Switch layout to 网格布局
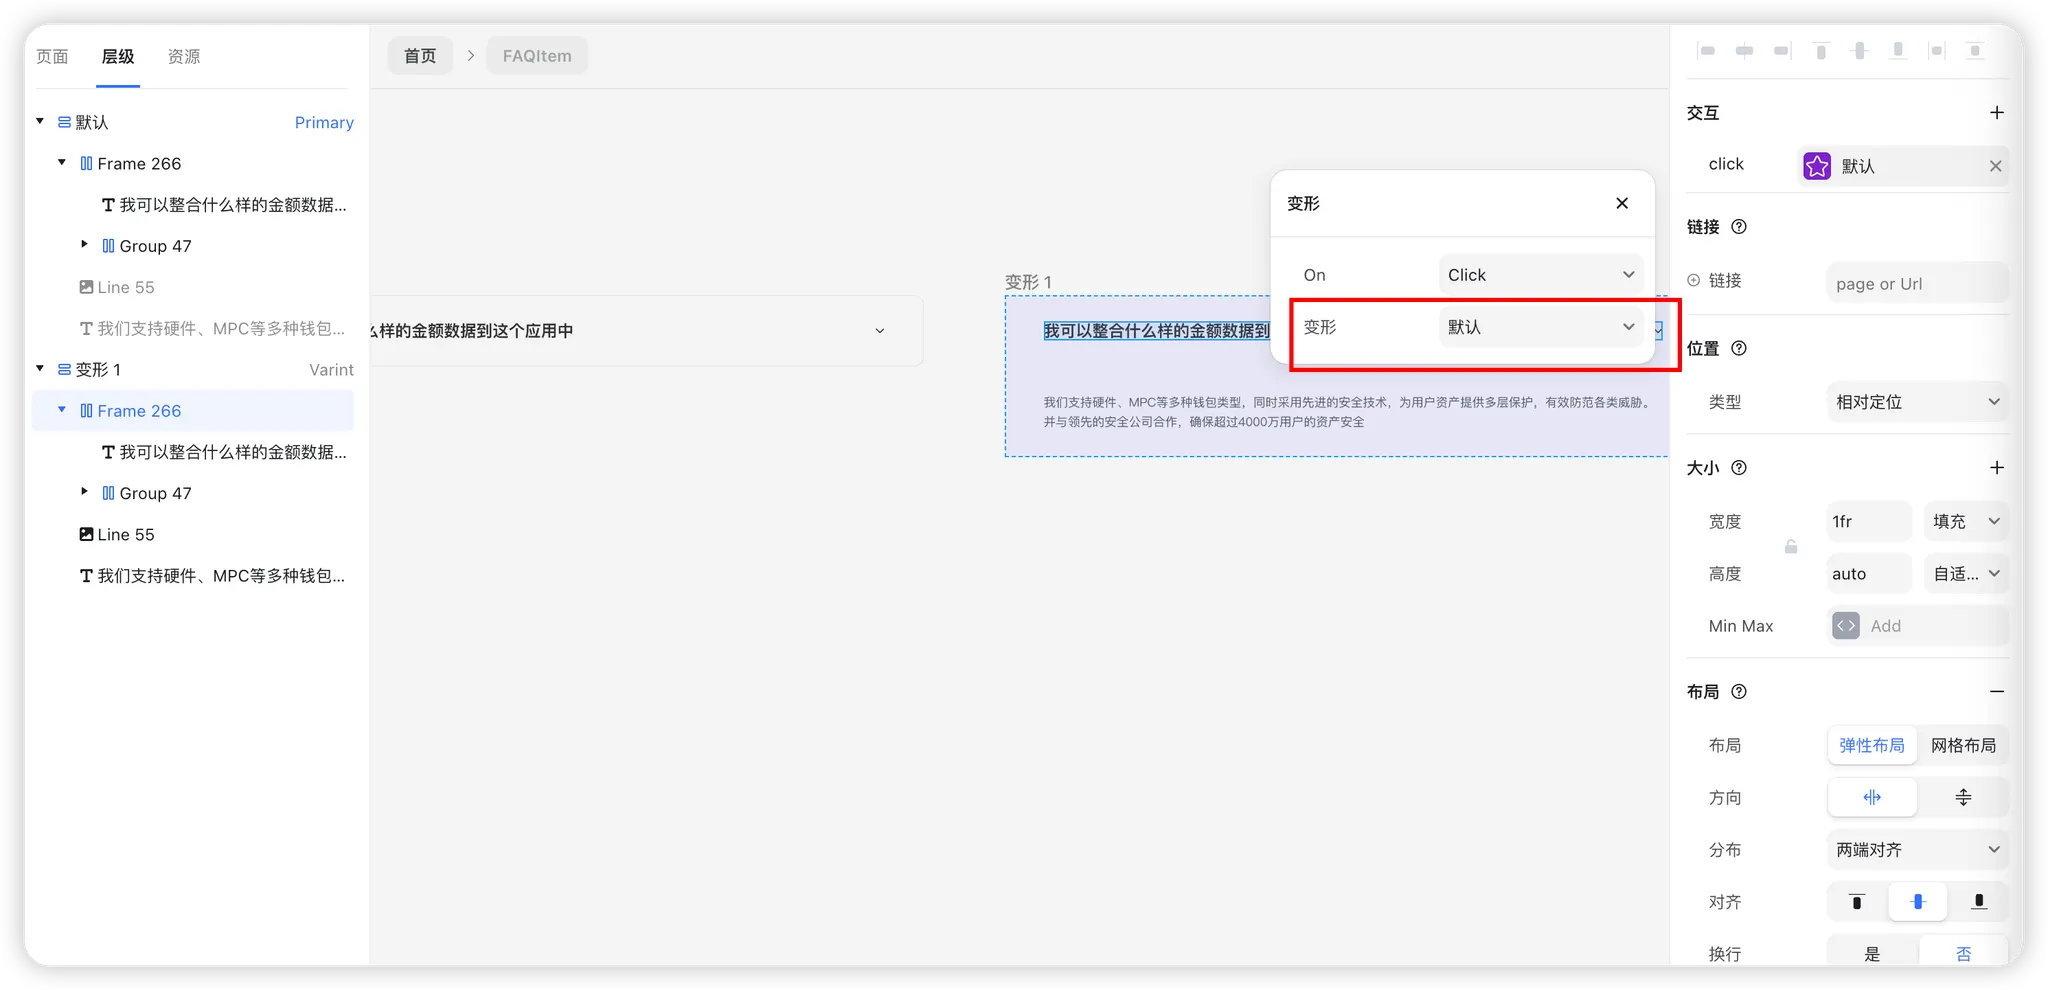 1962,745
